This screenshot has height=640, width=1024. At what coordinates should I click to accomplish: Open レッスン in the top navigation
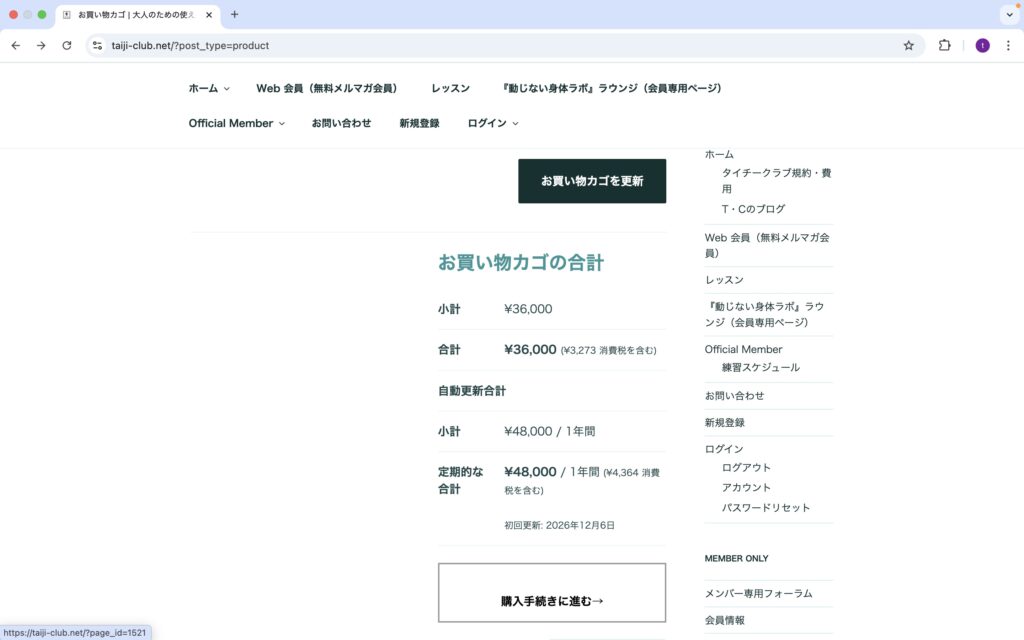(x=450, y=88)
